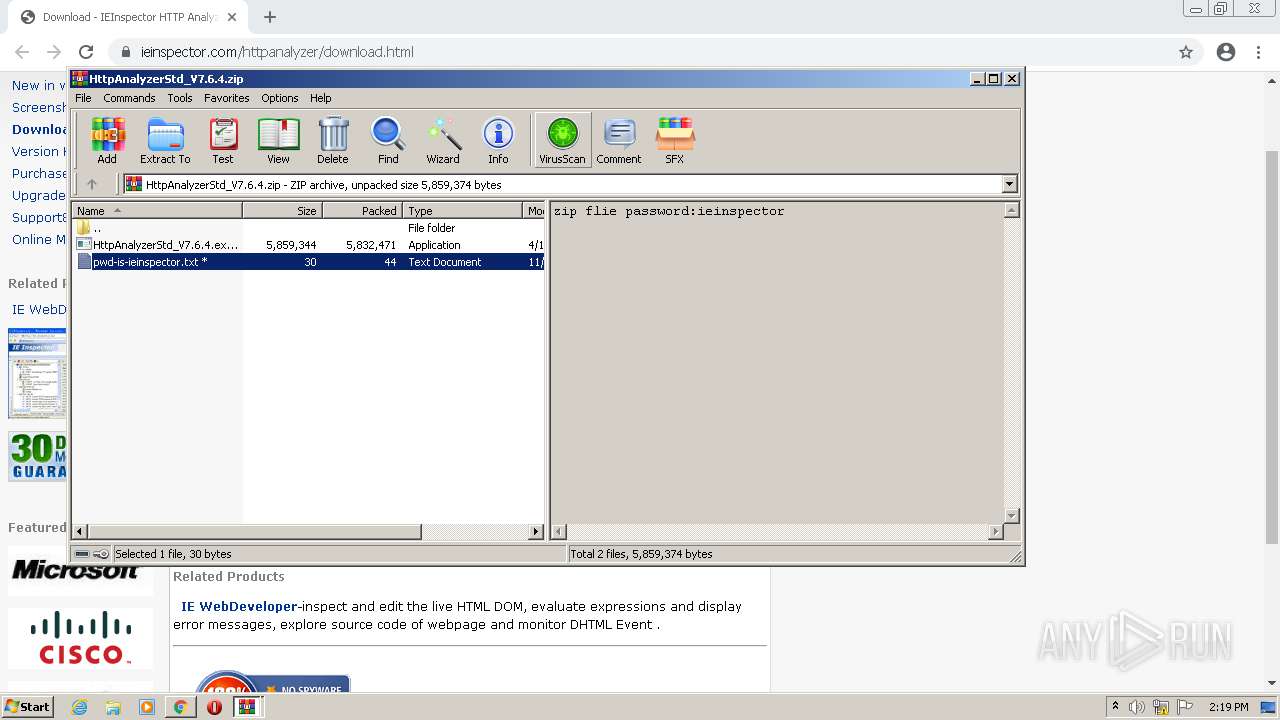Screen dimensions: 1280x720
Task: Open file explorer from taskbar
Action: (x=113, y=707)
